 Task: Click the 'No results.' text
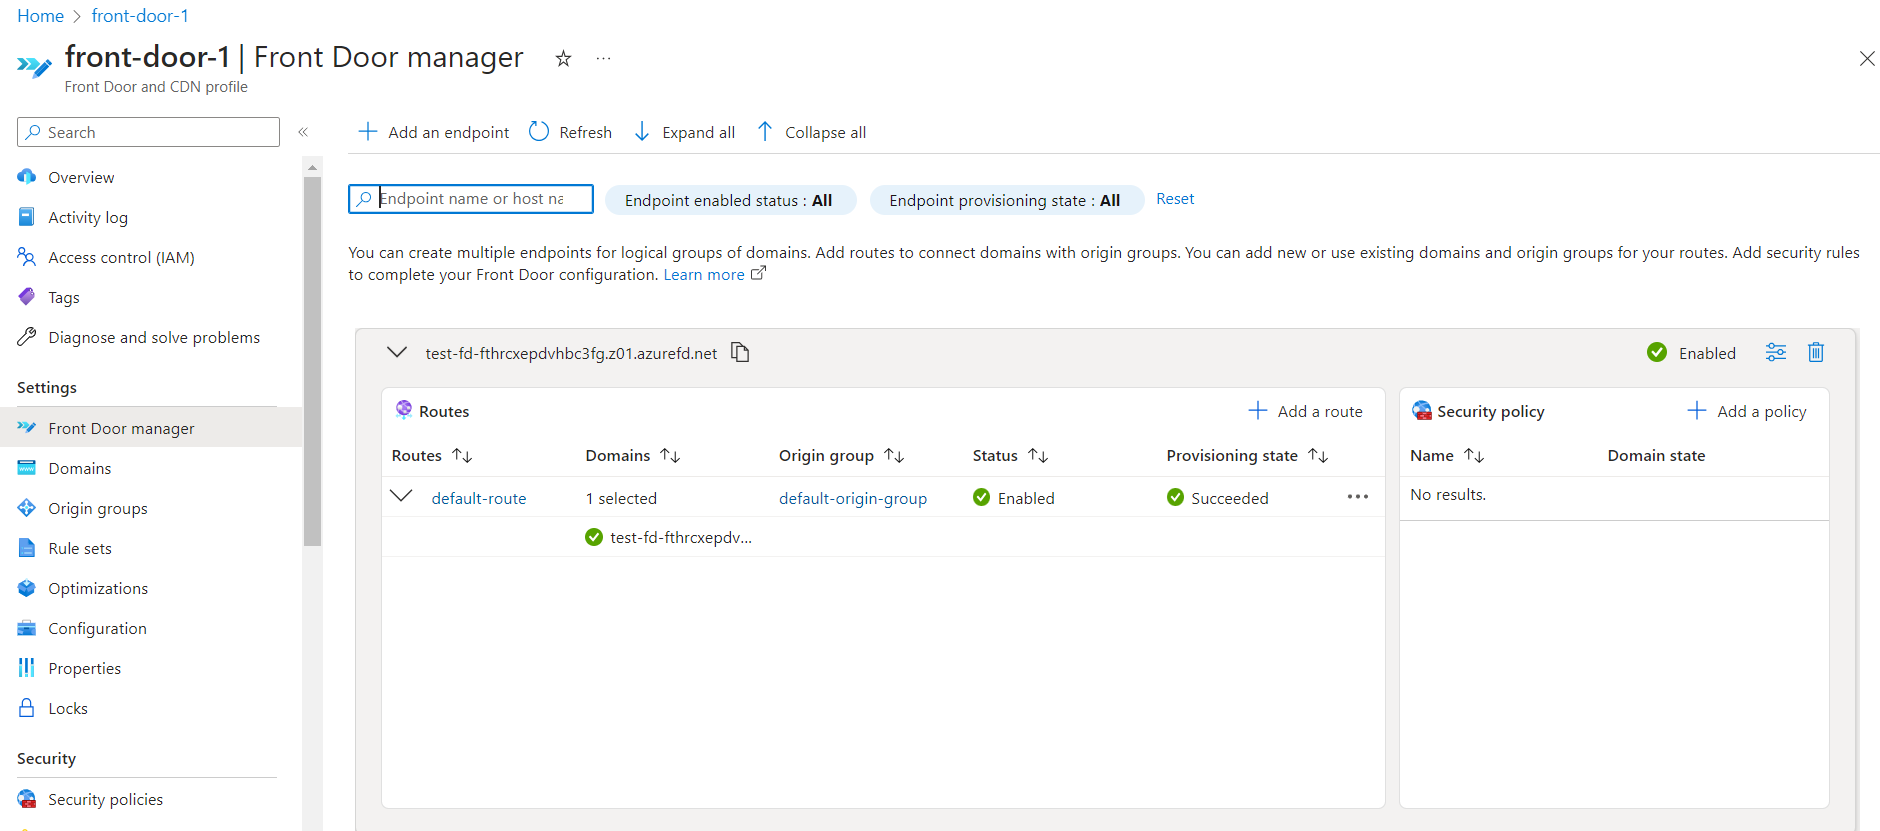[x=1448, y=494]
